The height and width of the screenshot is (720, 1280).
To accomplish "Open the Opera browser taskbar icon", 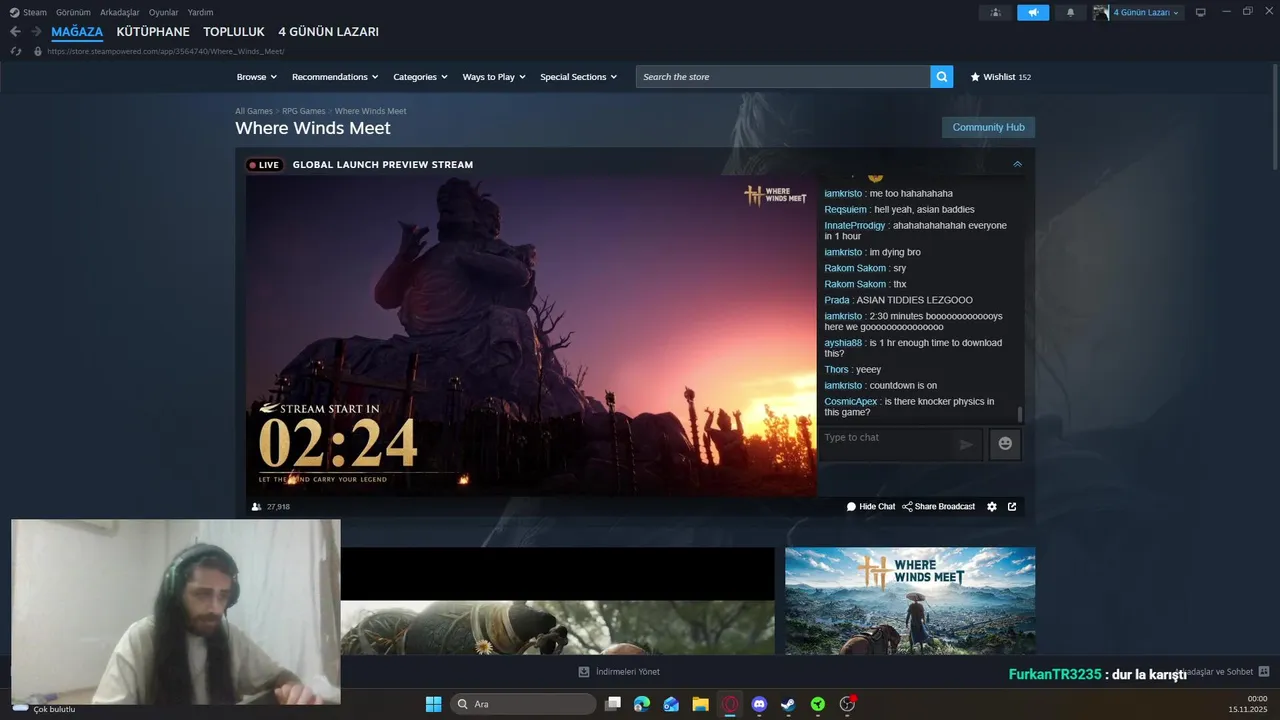I will (x=730, y=704).
